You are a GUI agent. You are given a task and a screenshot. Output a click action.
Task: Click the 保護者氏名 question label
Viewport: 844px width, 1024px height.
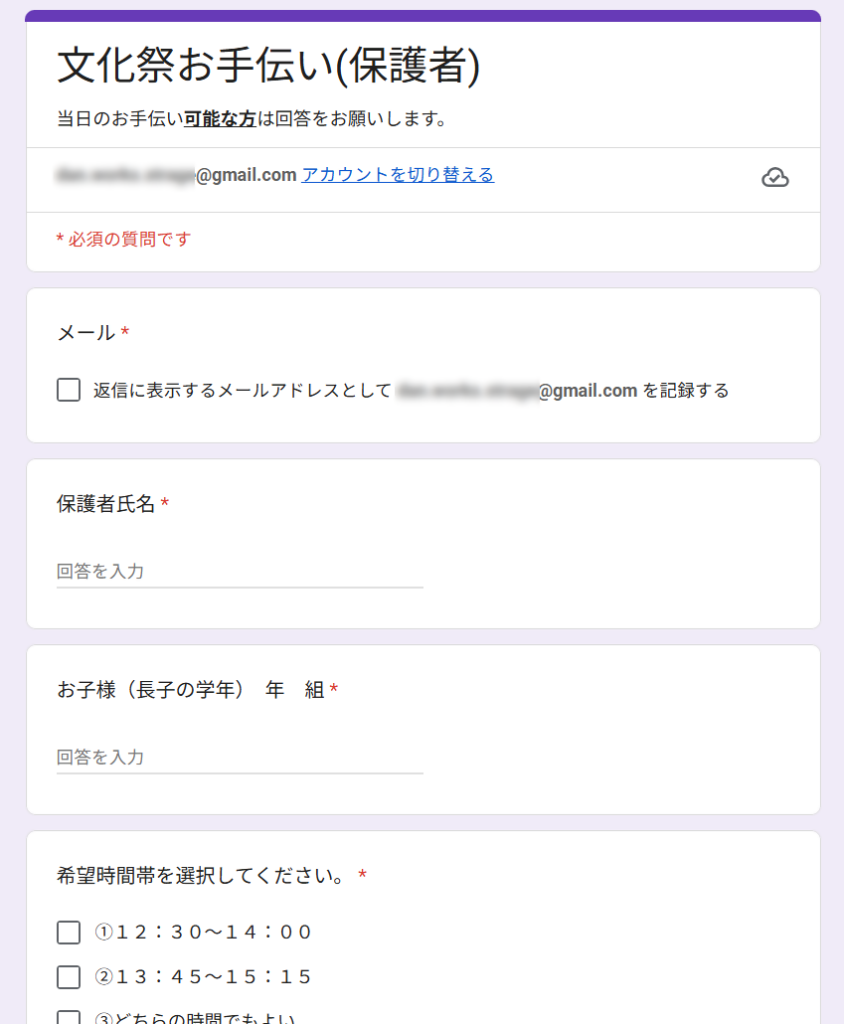pos(106,504)
